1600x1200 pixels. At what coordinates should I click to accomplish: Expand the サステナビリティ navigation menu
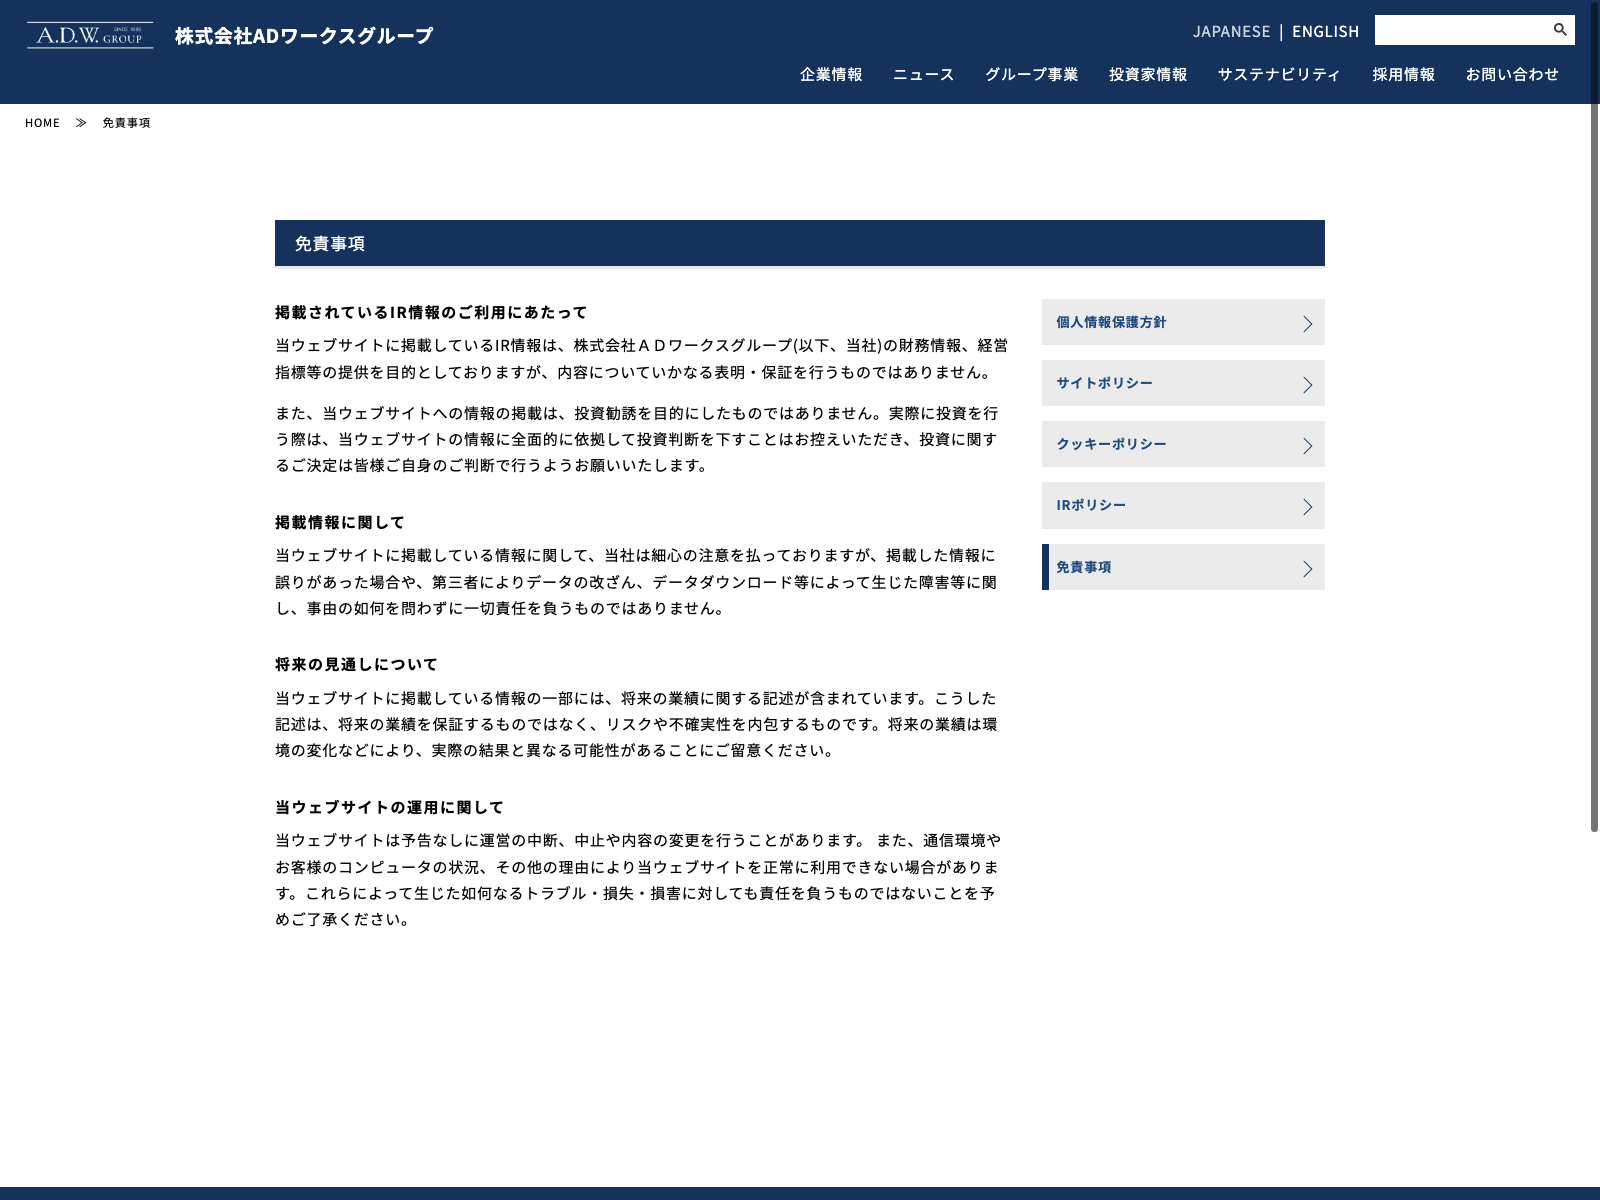pos(1279,75)
